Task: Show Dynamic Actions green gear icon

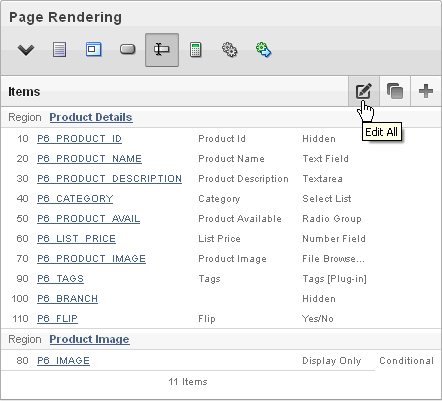Action: point(263,50)
